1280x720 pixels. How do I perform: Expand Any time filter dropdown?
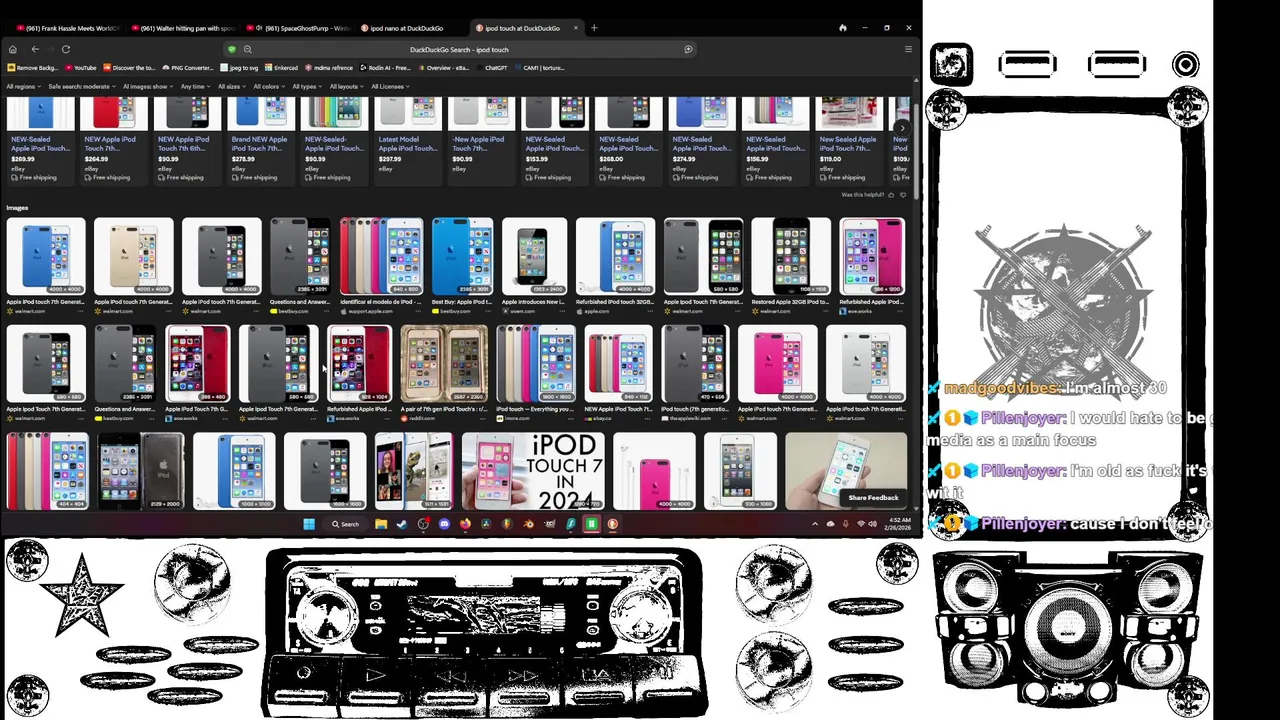pyautogui.click(x=195, y=87)
